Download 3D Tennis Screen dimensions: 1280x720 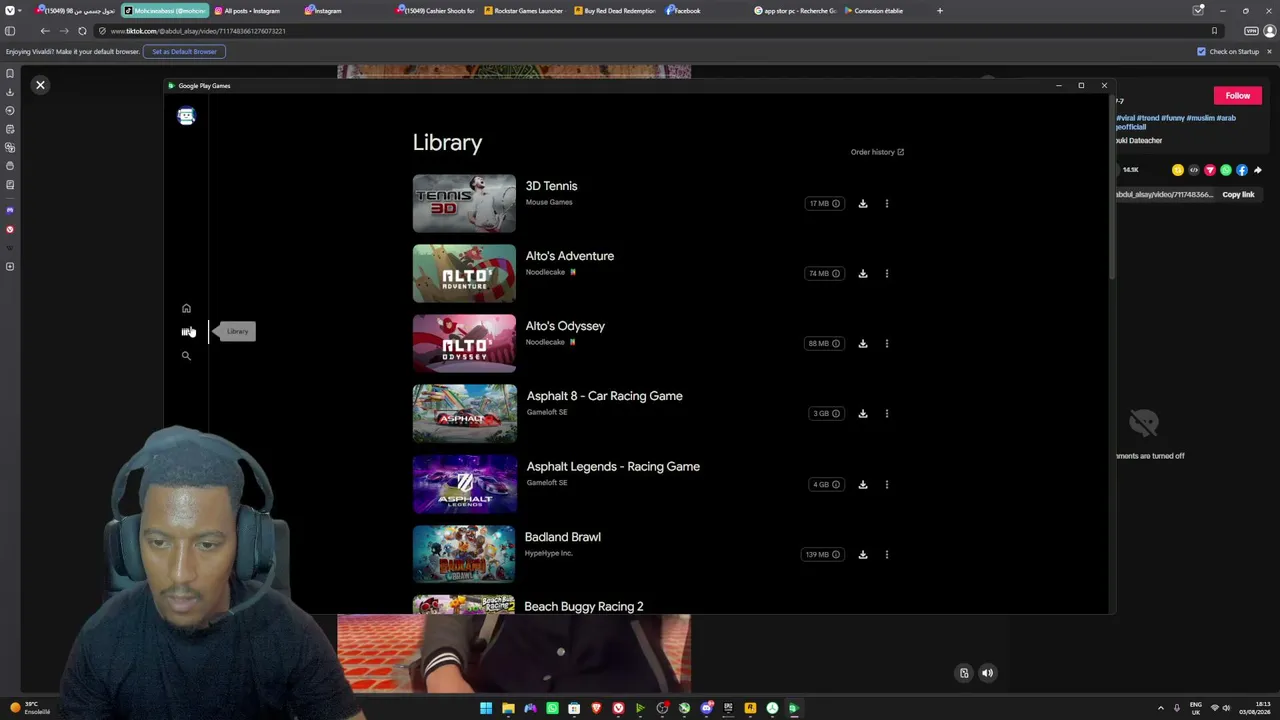(863, 204)
